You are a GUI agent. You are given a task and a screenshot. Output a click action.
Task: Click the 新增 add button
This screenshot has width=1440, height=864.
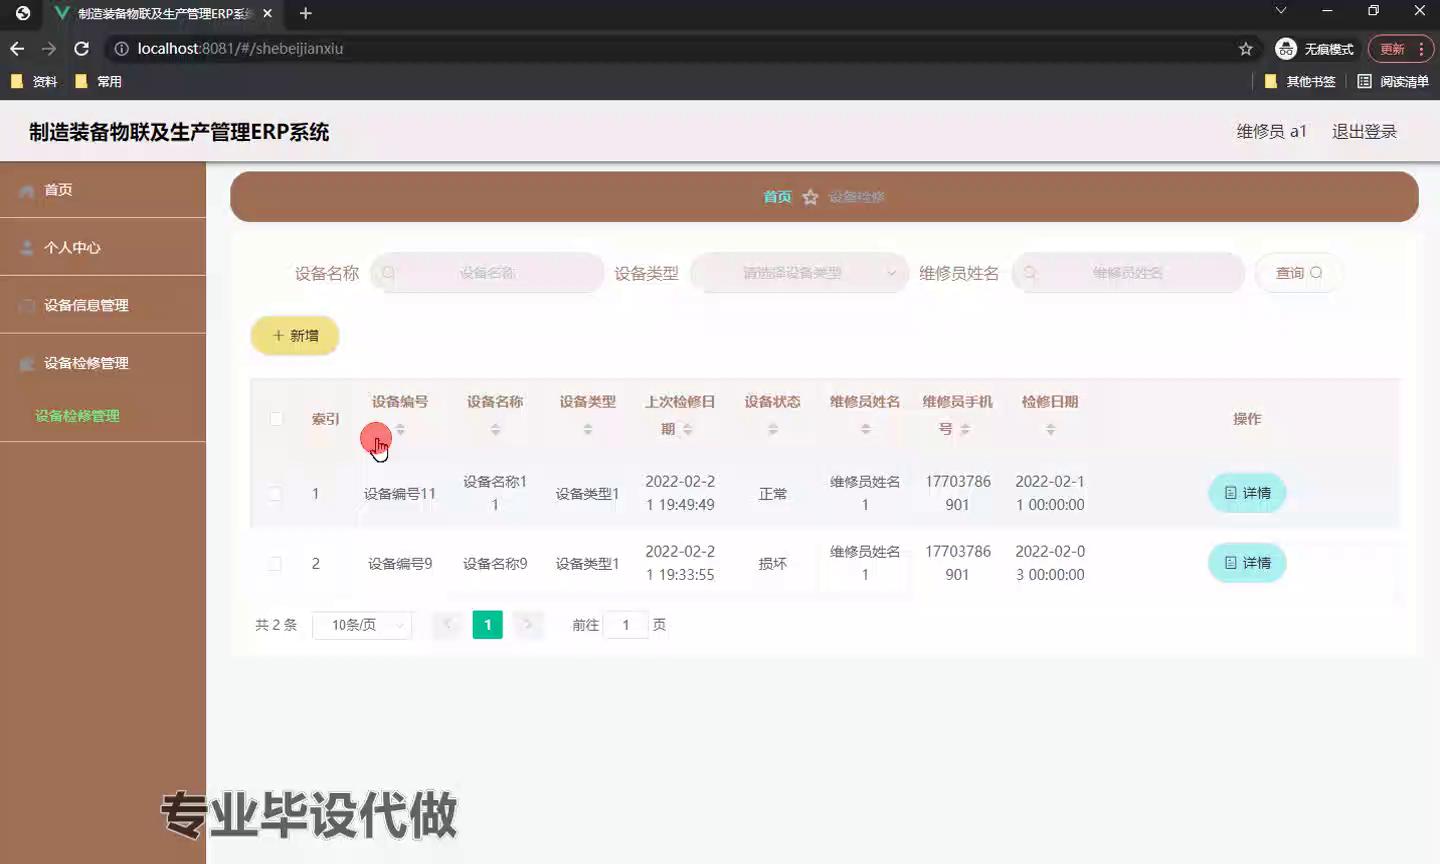[x=295, y=336]
